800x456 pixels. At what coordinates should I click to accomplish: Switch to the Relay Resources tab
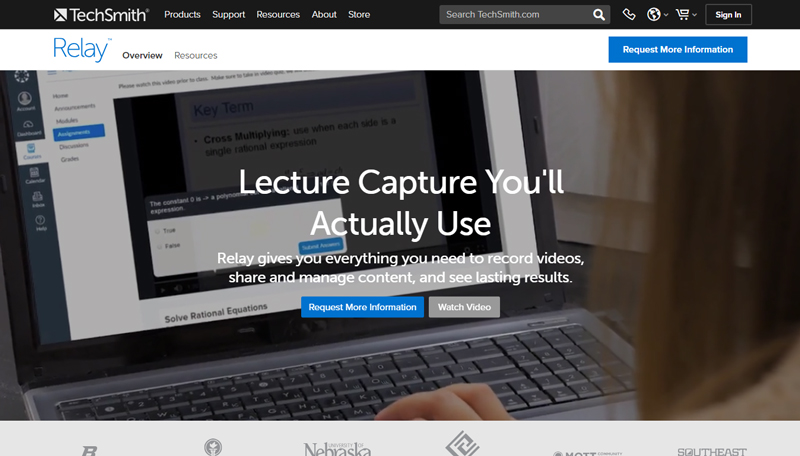point(195,55)
